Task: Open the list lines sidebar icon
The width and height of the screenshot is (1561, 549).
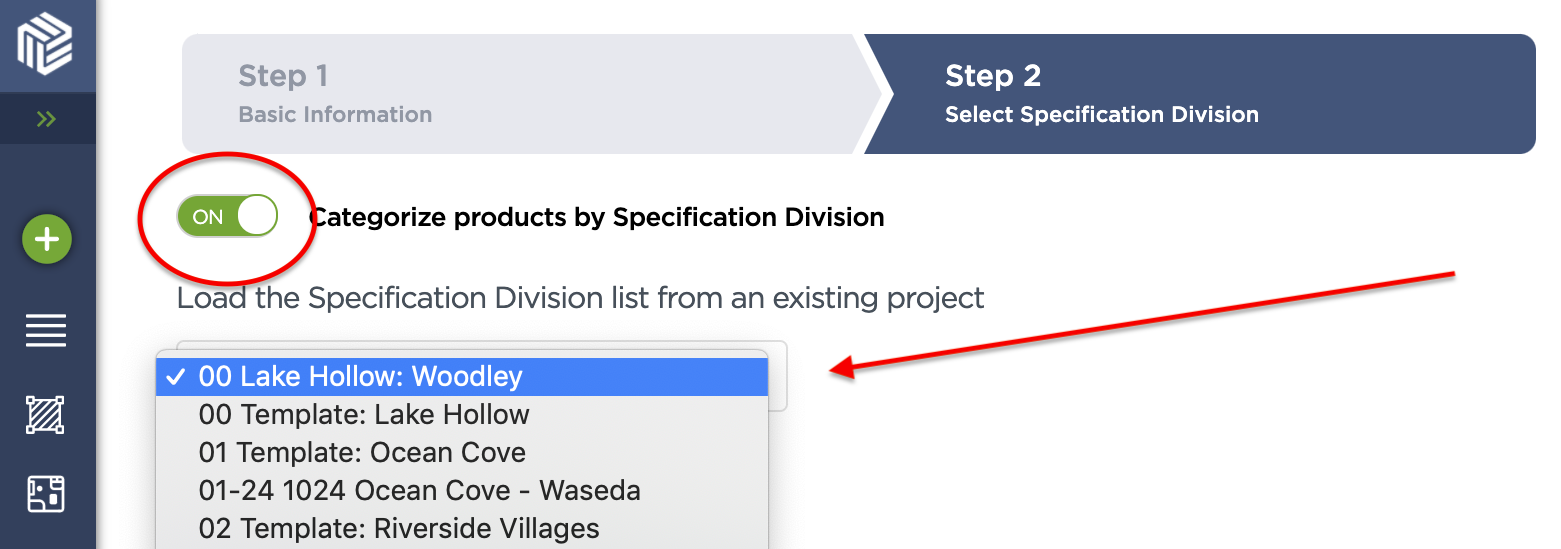Action: click(x=46, y=330)
